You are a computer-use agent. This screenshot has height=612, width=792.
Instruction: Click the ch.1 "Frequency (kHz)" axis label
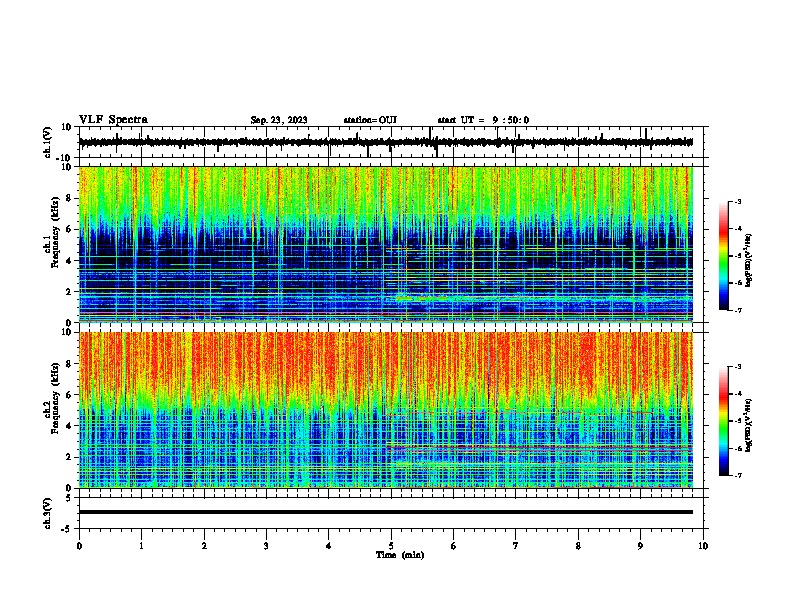(55, 233)
